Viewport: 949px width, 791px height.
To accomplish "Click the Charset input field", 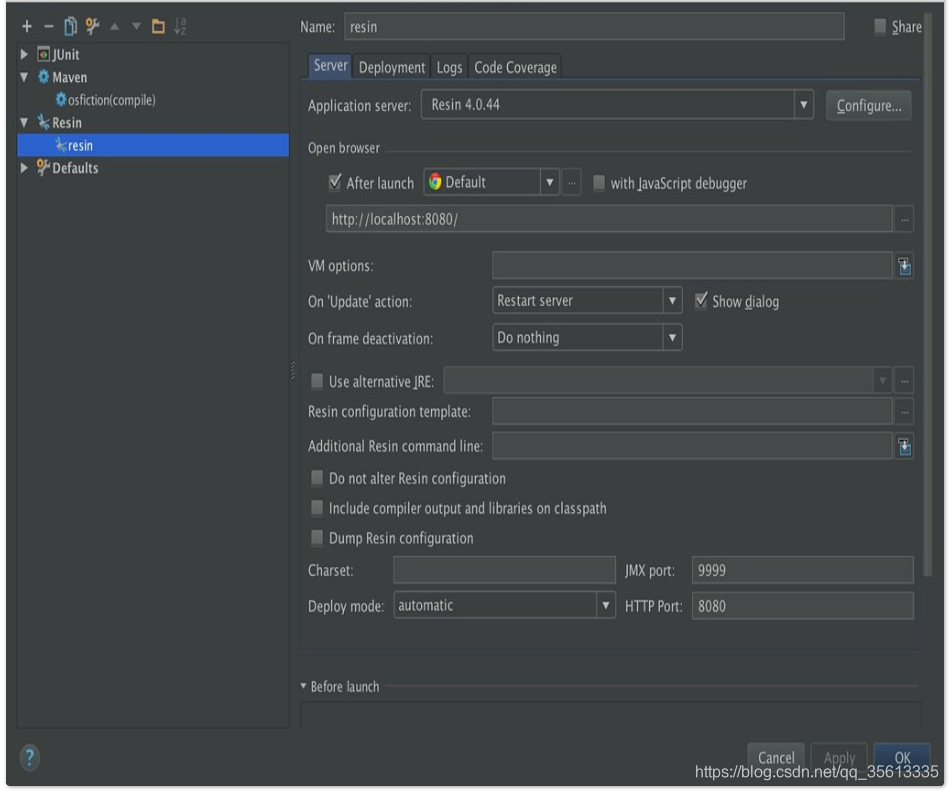I will [504, 569].
